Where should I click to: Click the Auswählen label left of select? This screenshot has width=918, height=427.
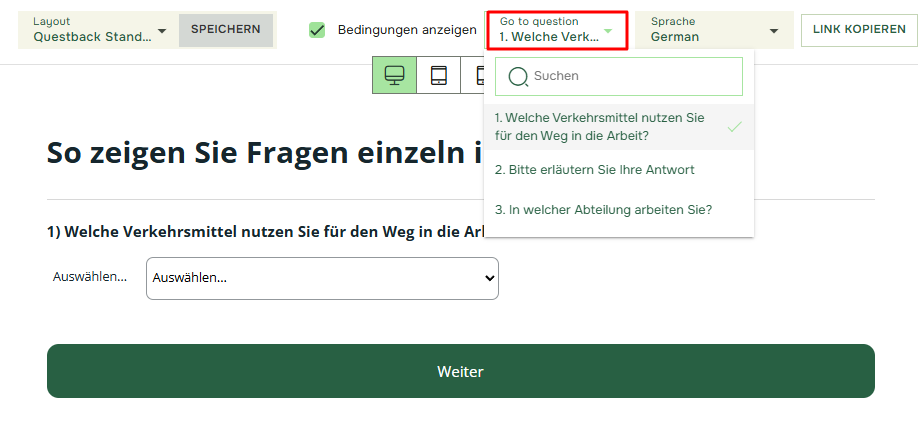(90, 277)
